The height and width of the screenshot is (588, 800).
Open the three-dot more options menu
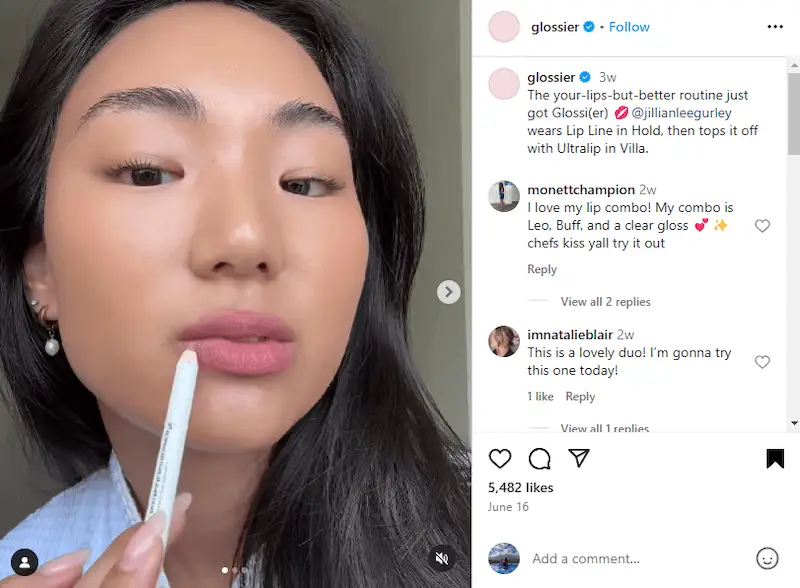(775, 27)
